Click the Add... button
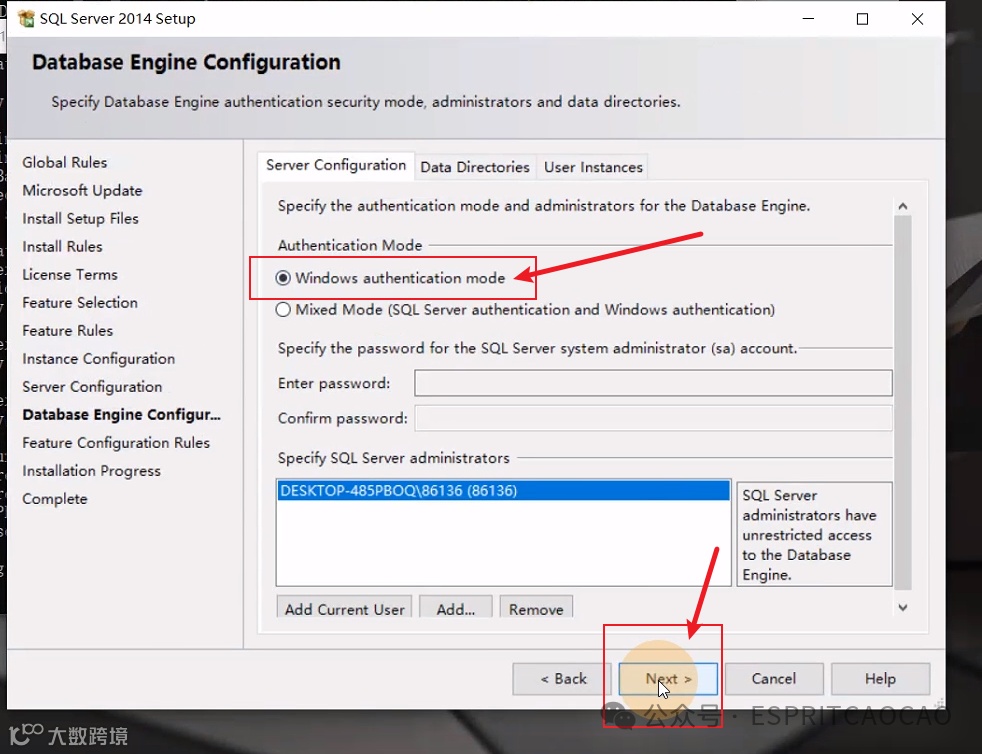 coord(456,607)
